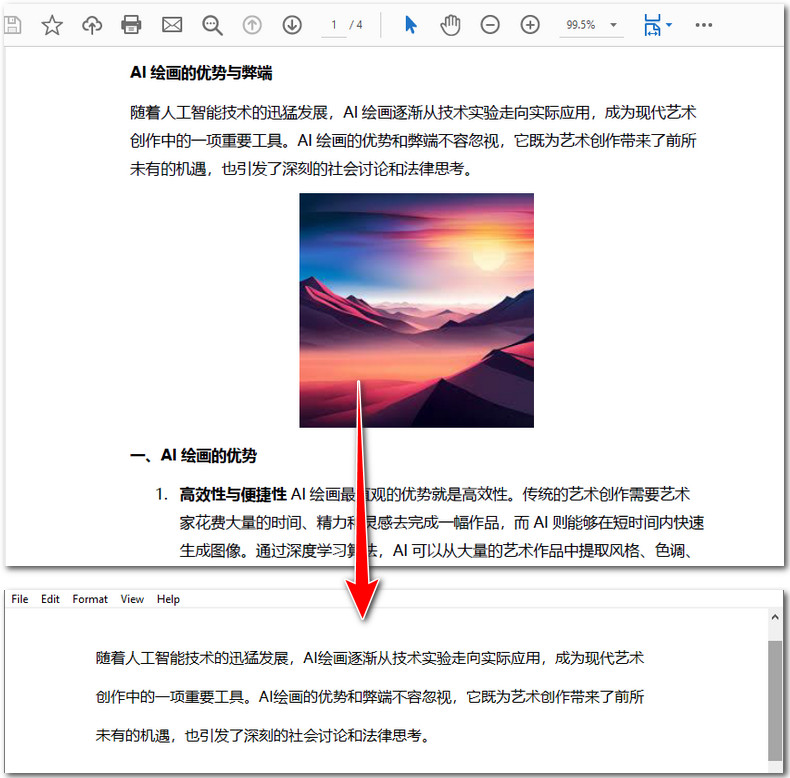Click the title 'AI 绘画的优势与弊端'

(201, 73)
